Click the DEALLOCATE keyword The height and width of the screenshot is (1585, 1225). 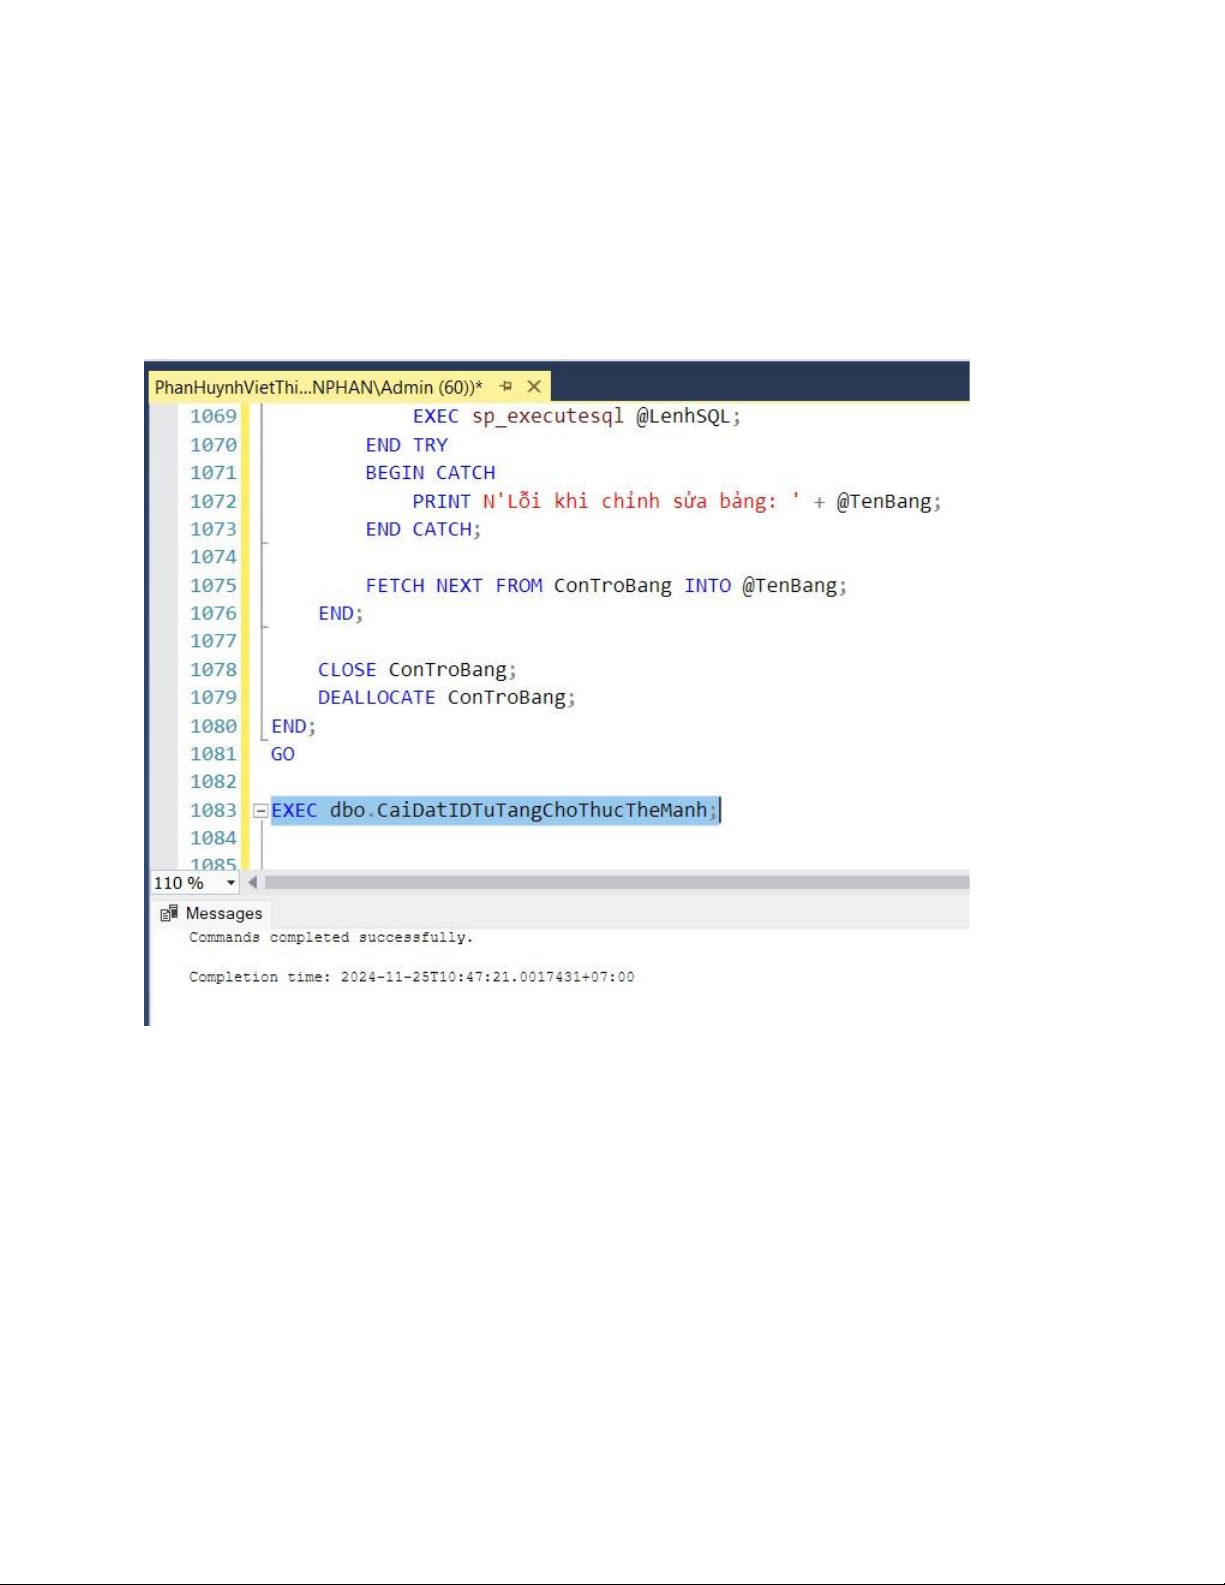pos(376,697)
